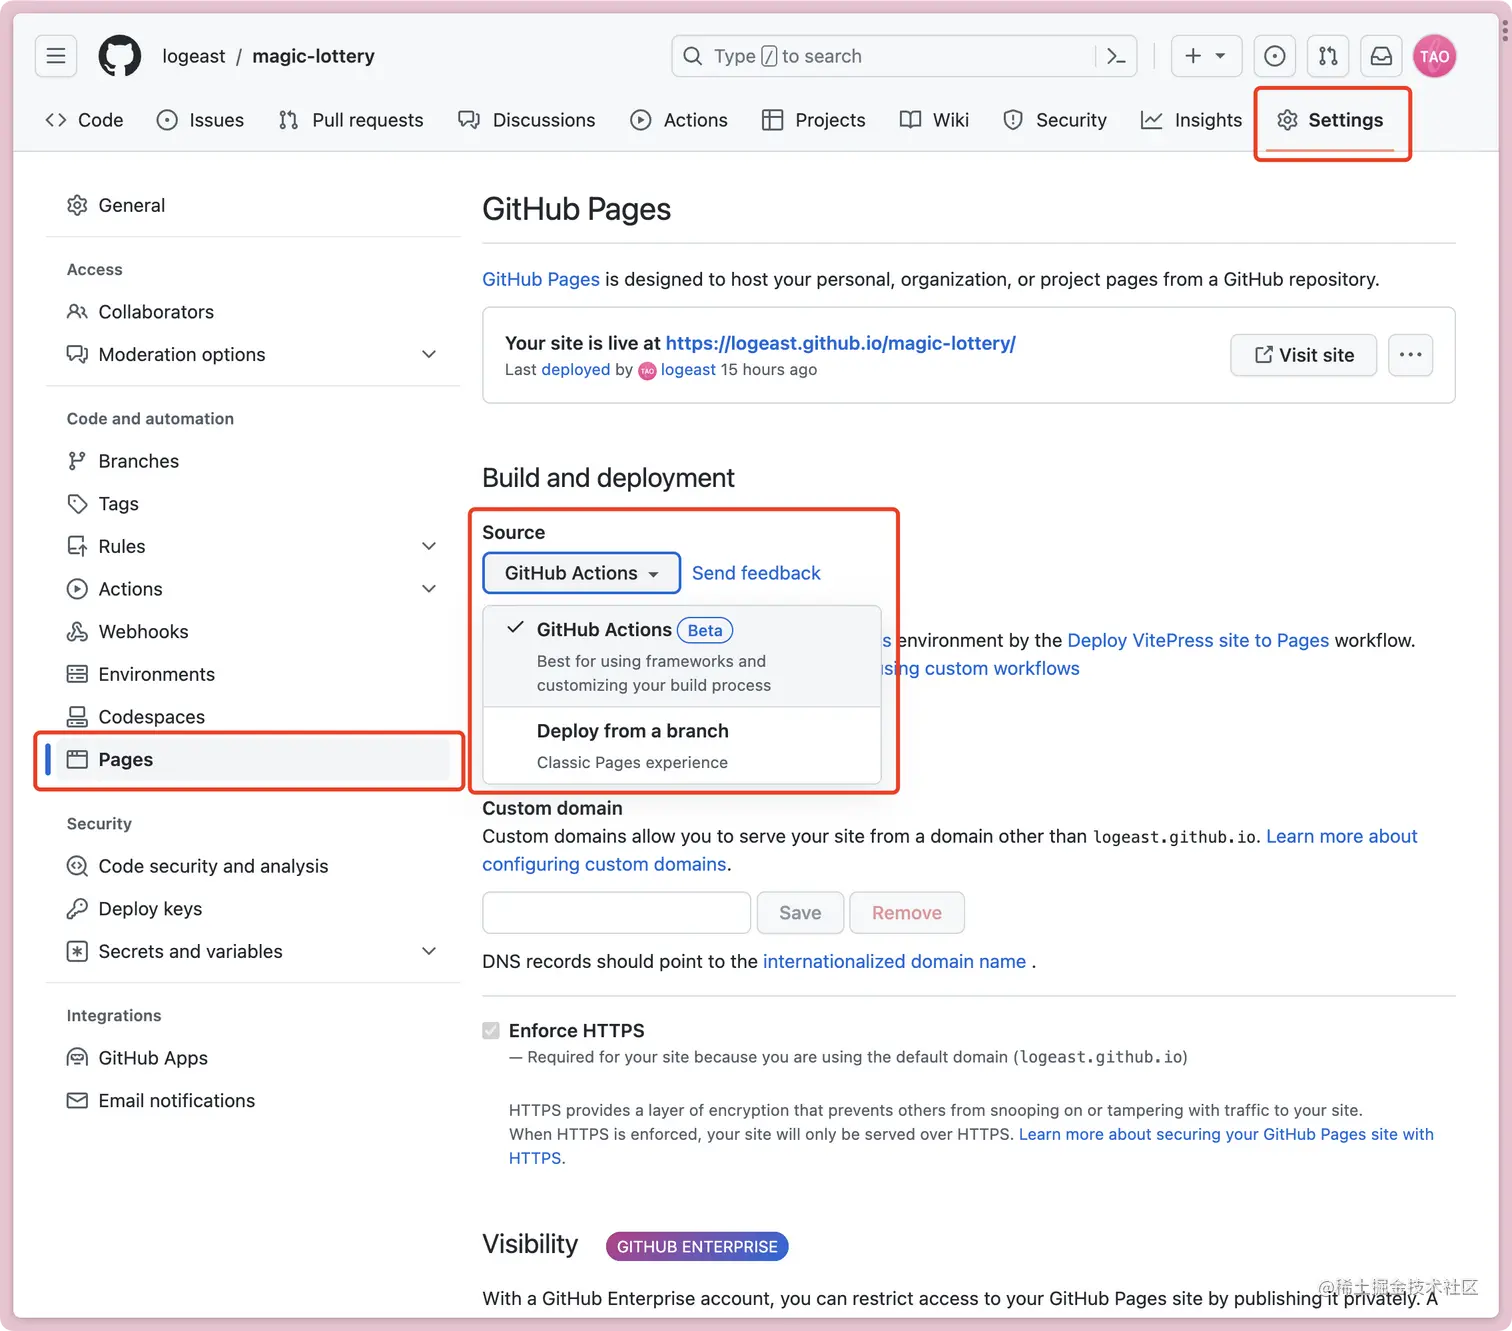Image resolution: width=1512 pixels, height=1331 pixels.
Task: Open the securing GitHub Pages with HTTPS link
Action: coord(1226,1134)
